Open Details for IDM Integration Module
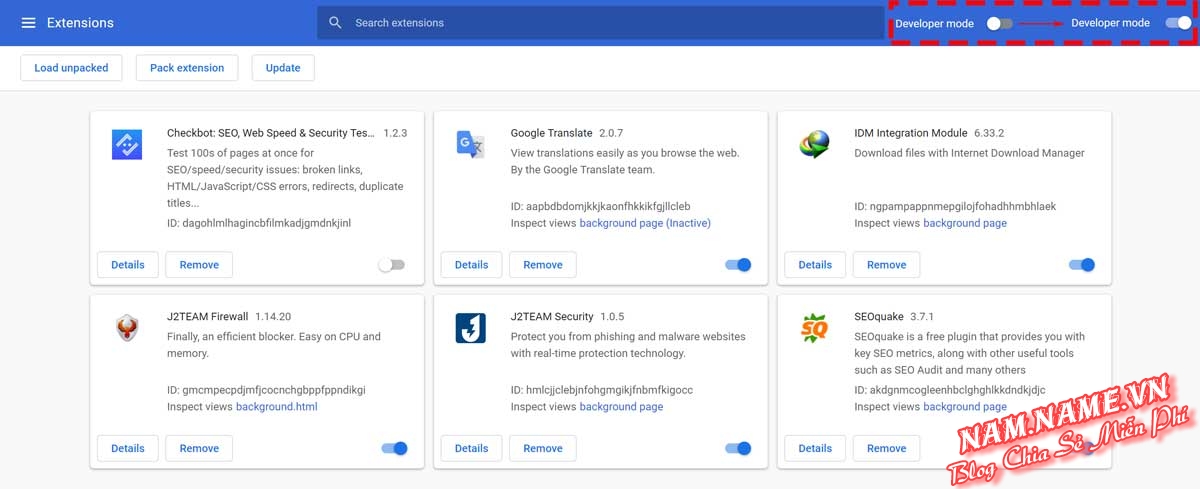The height and width of the screenshot is (489, 1200). coord(815,265)
